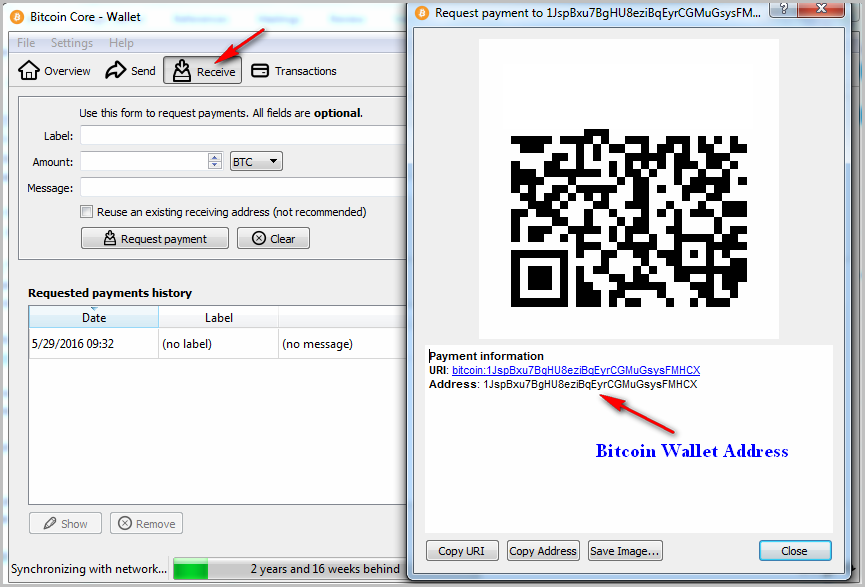
Task: Open the File menu
Action: 26,42
